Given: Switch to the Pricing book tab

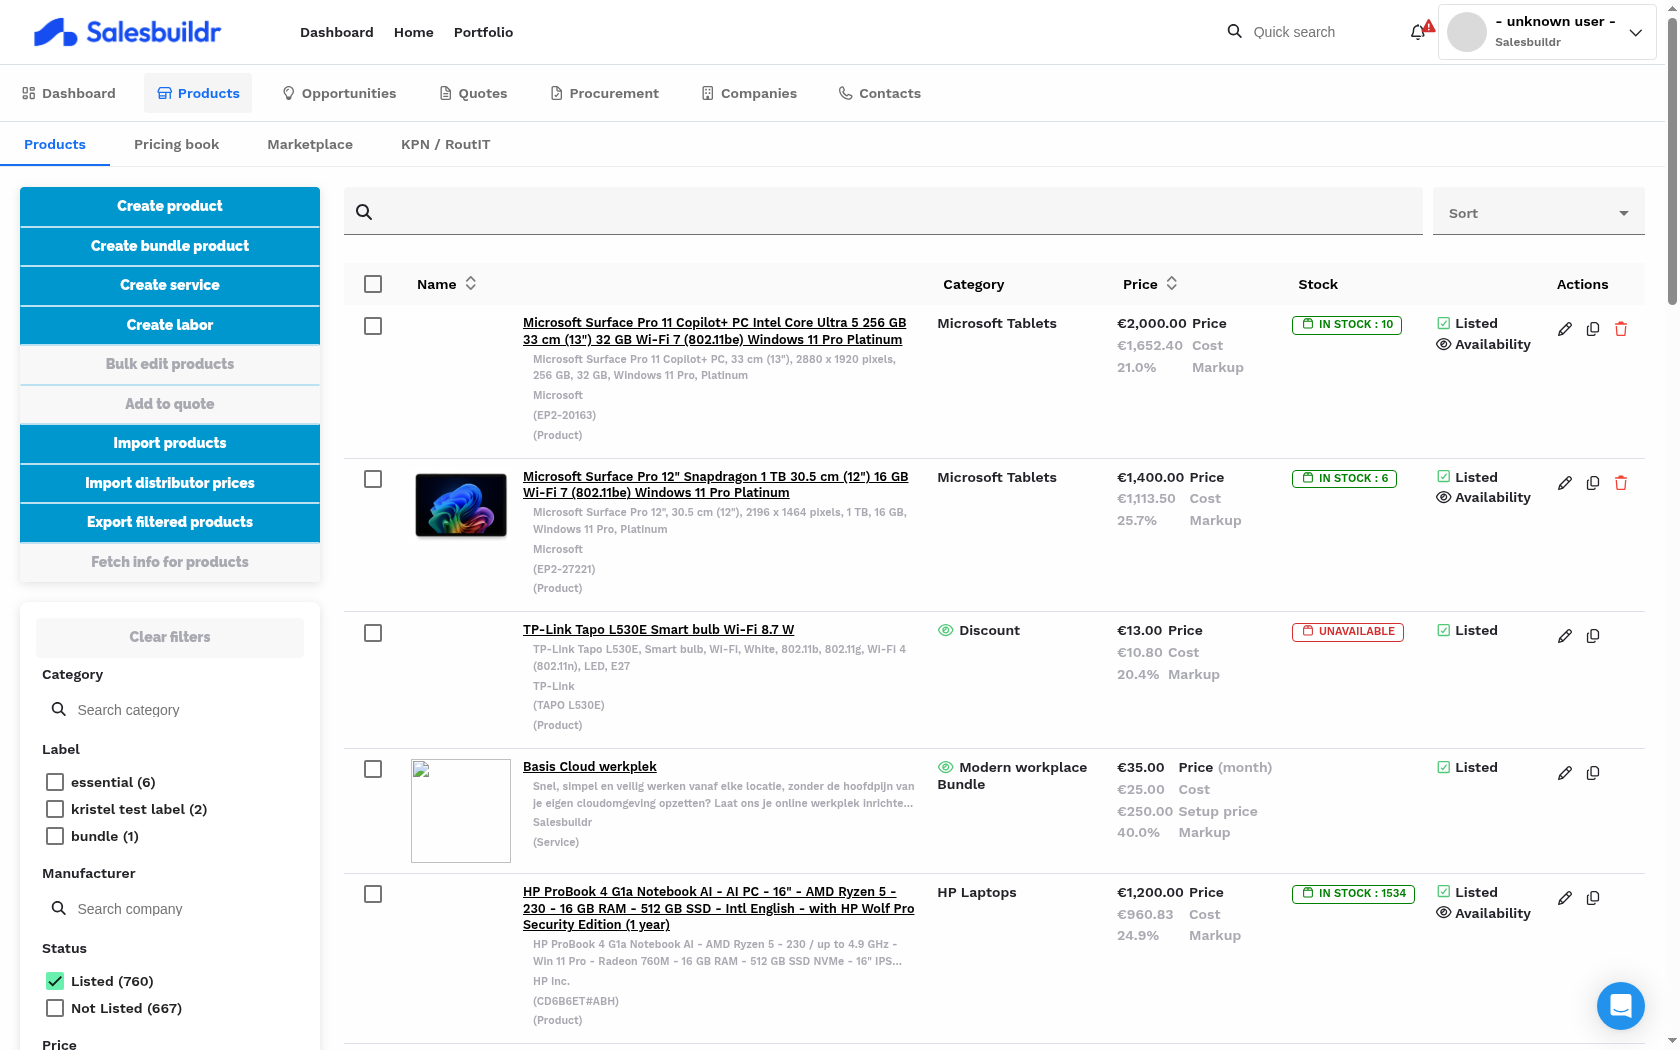Looking at the screenshot, I should 176,144.
